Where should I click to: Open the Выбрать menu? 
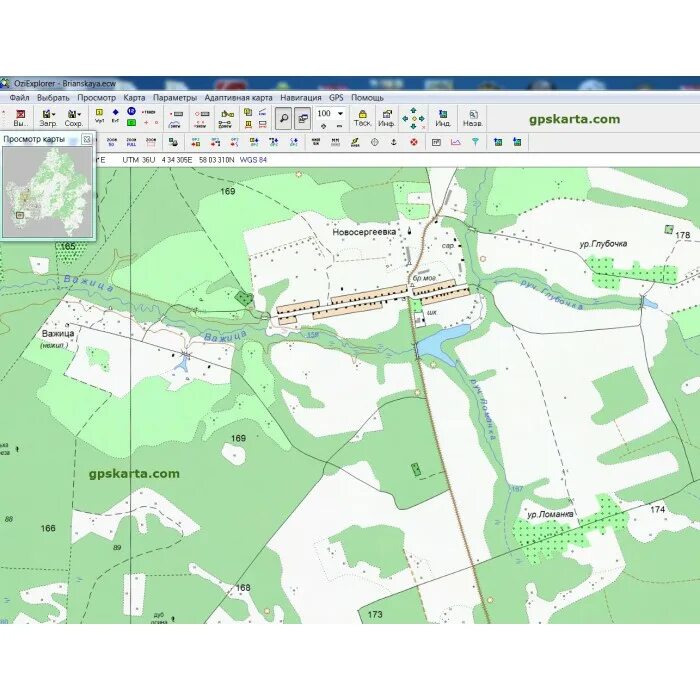[53, 97]
